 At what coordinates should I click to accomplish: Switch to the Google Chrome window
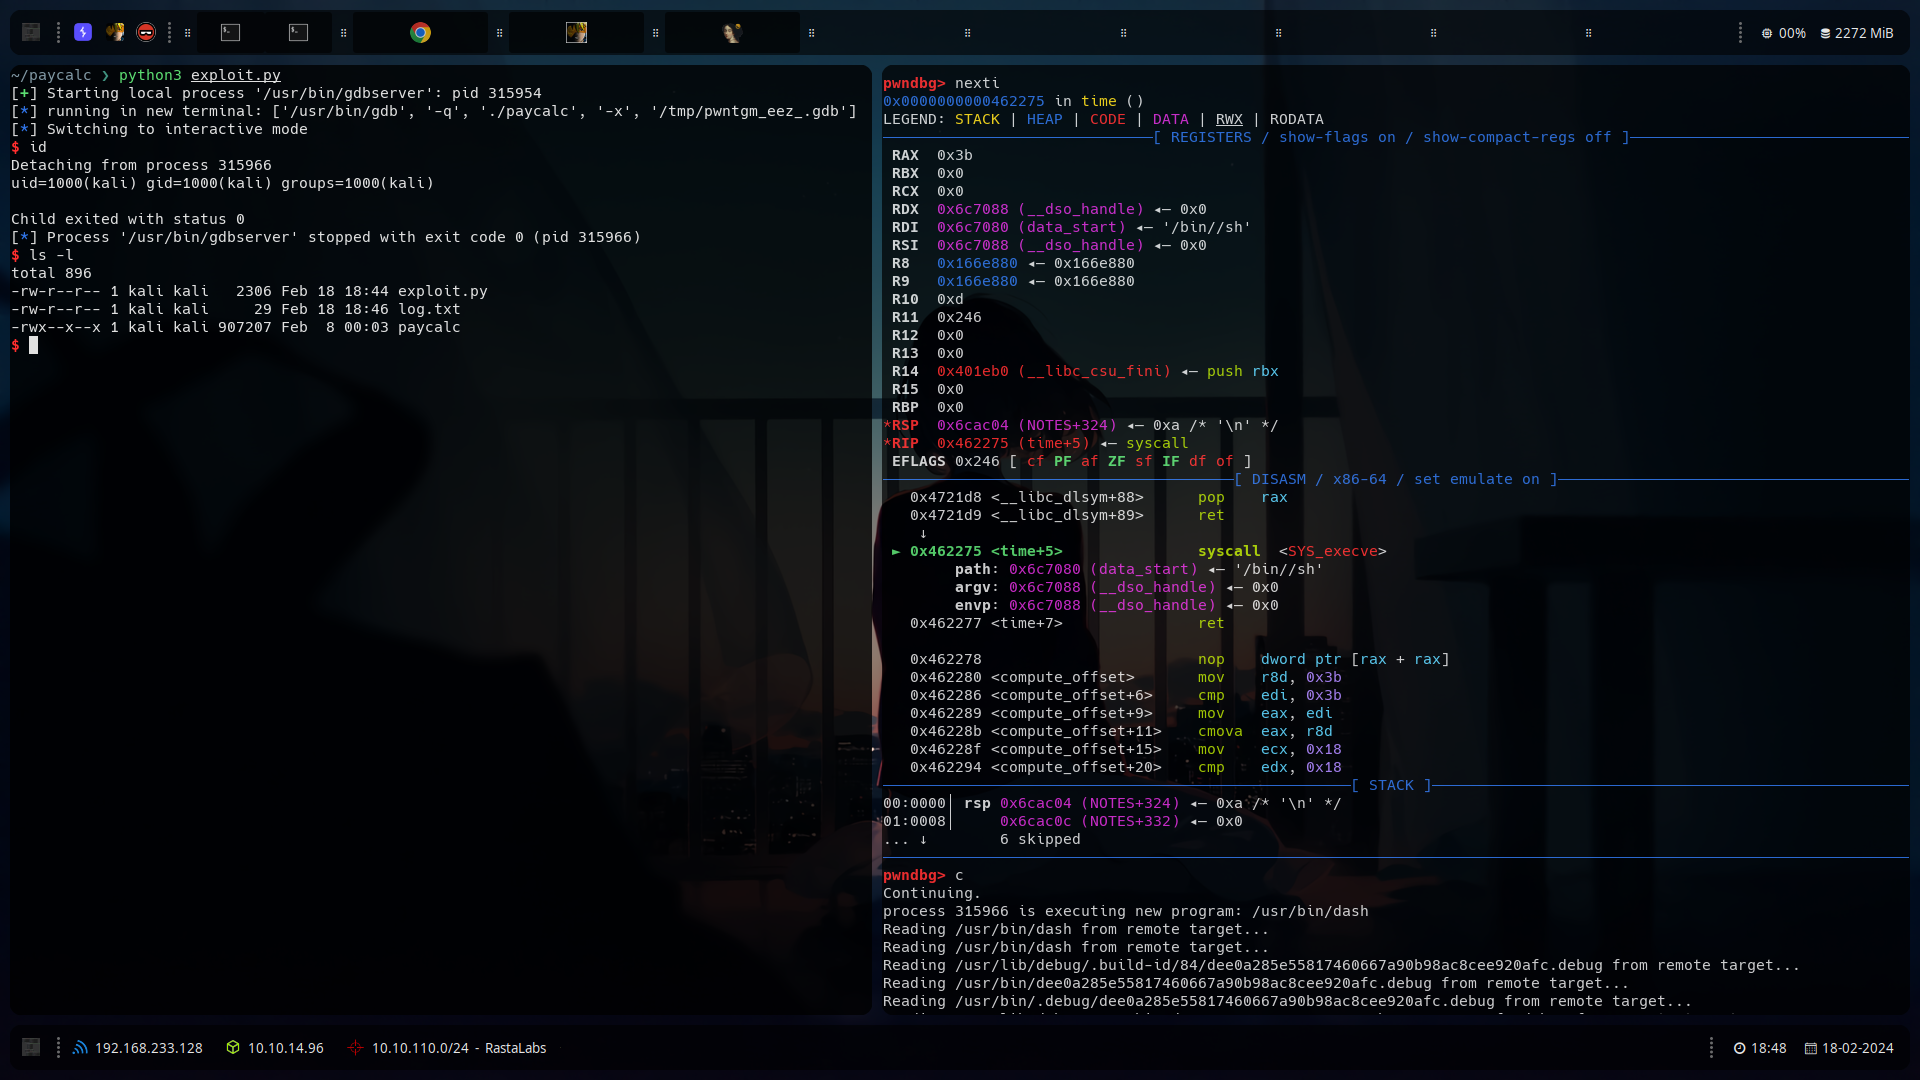(x=420, y=33)
